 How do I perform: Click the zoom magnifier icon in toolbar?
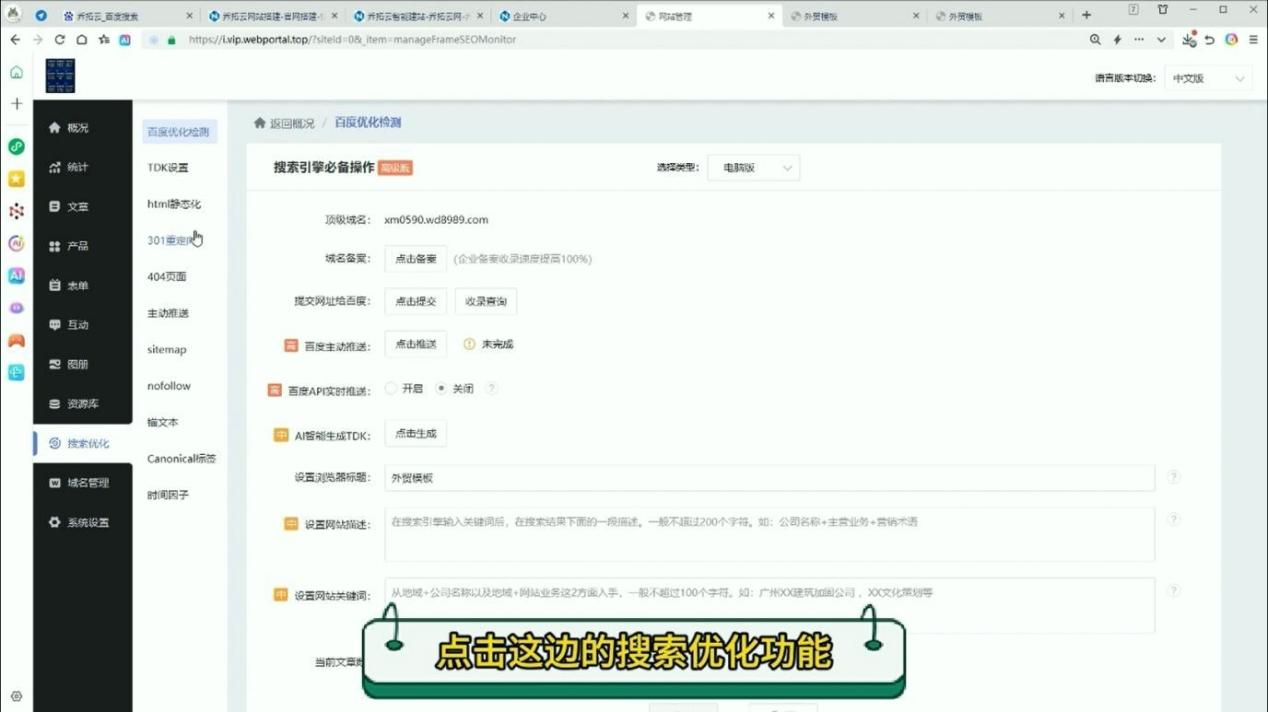click(1095, 40)
